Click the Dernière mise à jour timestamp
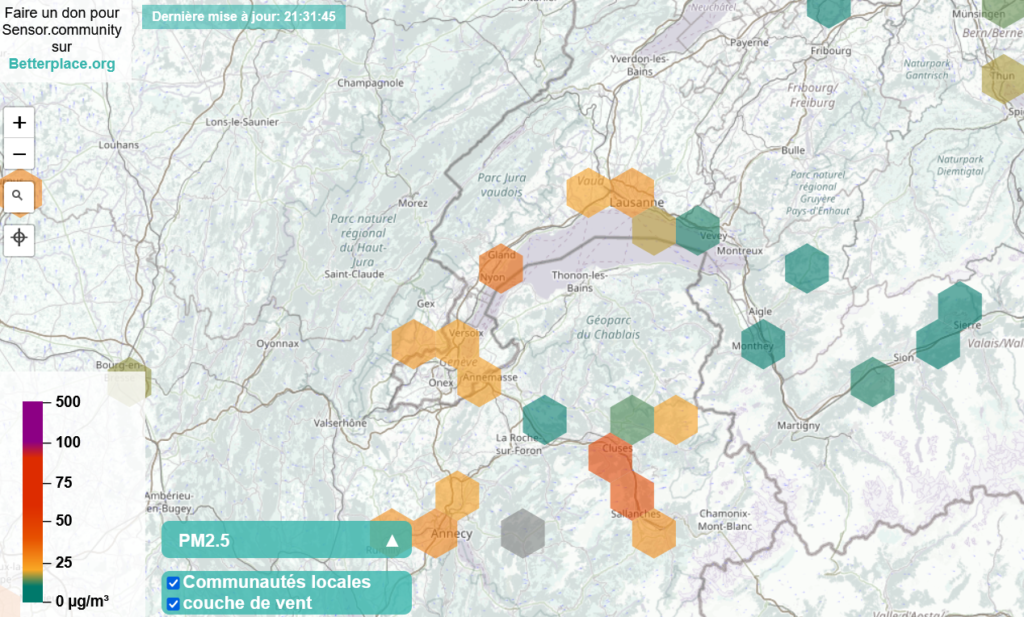Viewport: 1024px width, 617px height. tap(243, 17)
